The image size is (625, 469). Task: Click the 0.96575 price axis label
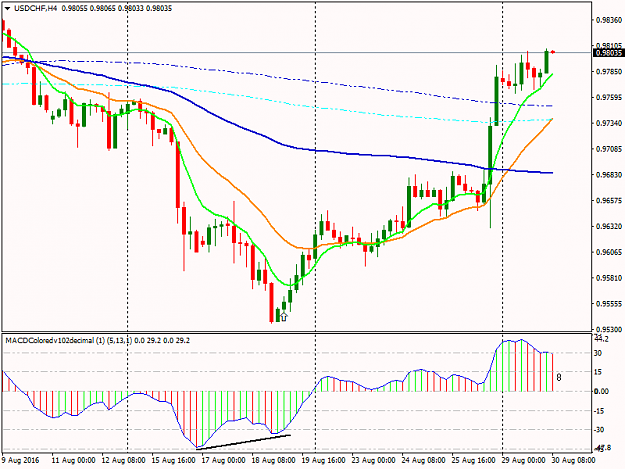(x=609, y=200)
